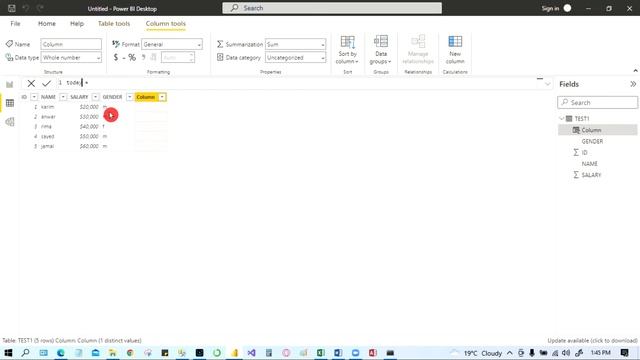
Task: Click the user avatar next to Sign in
Action: tap(567, 8)
